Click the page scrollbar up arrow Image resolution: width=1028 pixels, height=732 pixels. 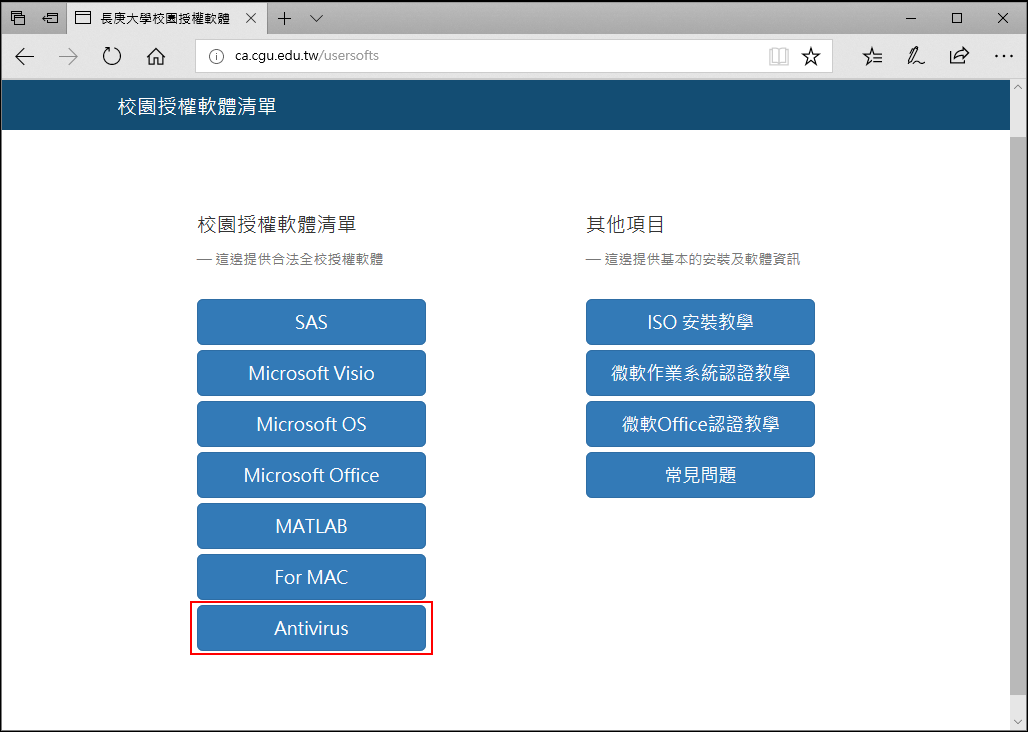point(1018,87)
